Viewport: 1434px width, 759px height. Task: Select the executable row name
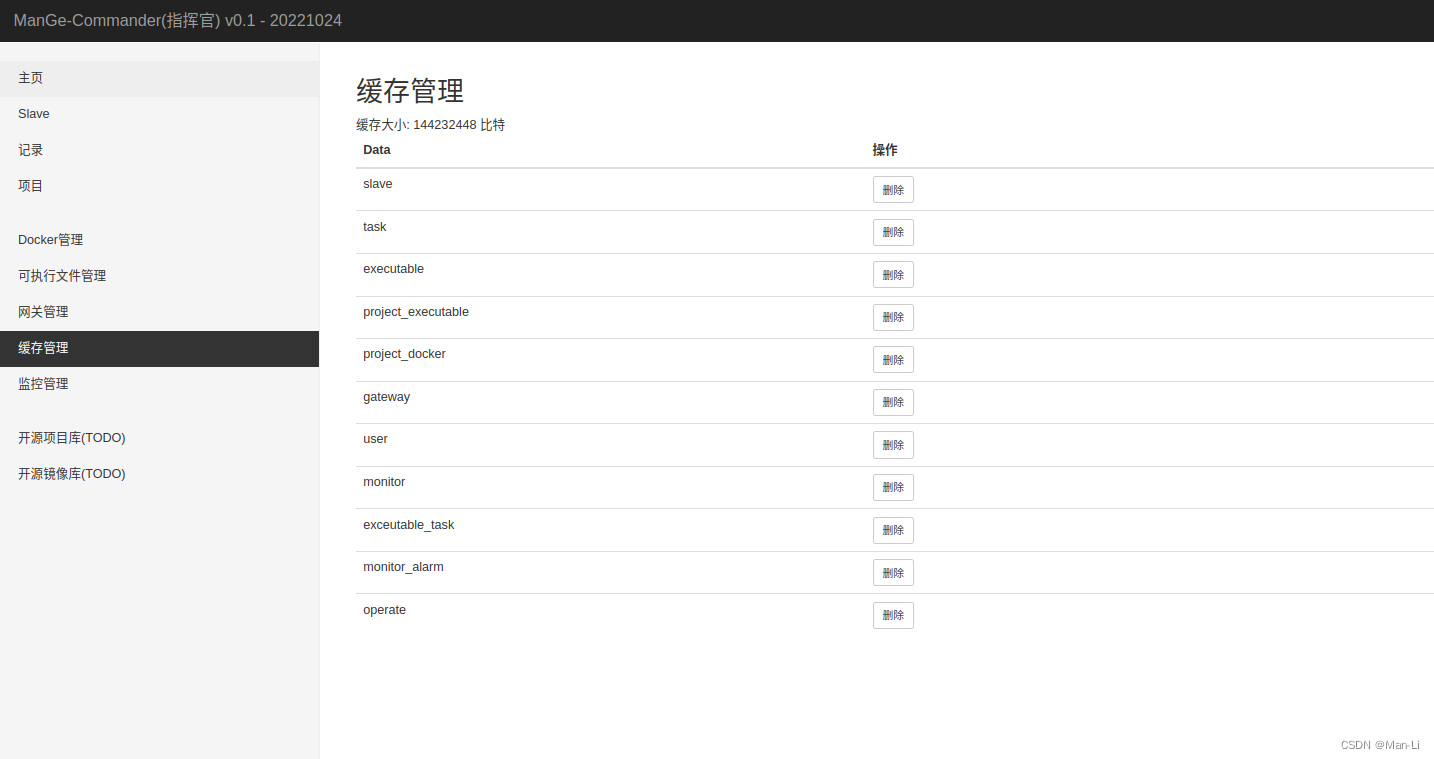394,269
